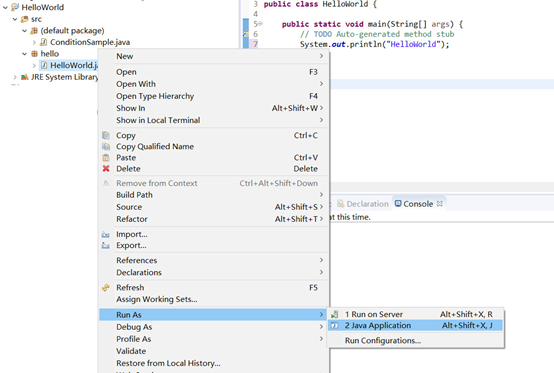
Task: Click the Export icon in context menu
Action: tap(106, 245)
